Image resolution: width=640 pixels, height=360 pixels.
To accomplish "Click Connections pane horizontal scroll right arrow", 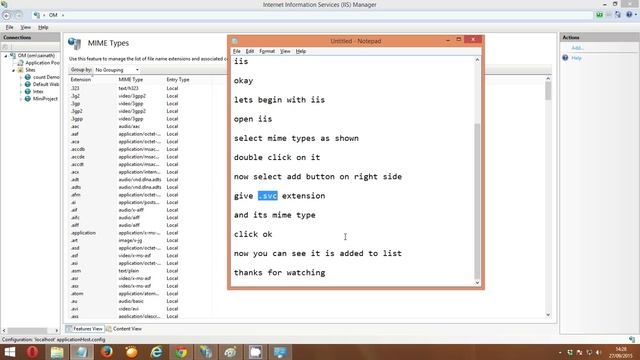I will [x=57, y=330].
